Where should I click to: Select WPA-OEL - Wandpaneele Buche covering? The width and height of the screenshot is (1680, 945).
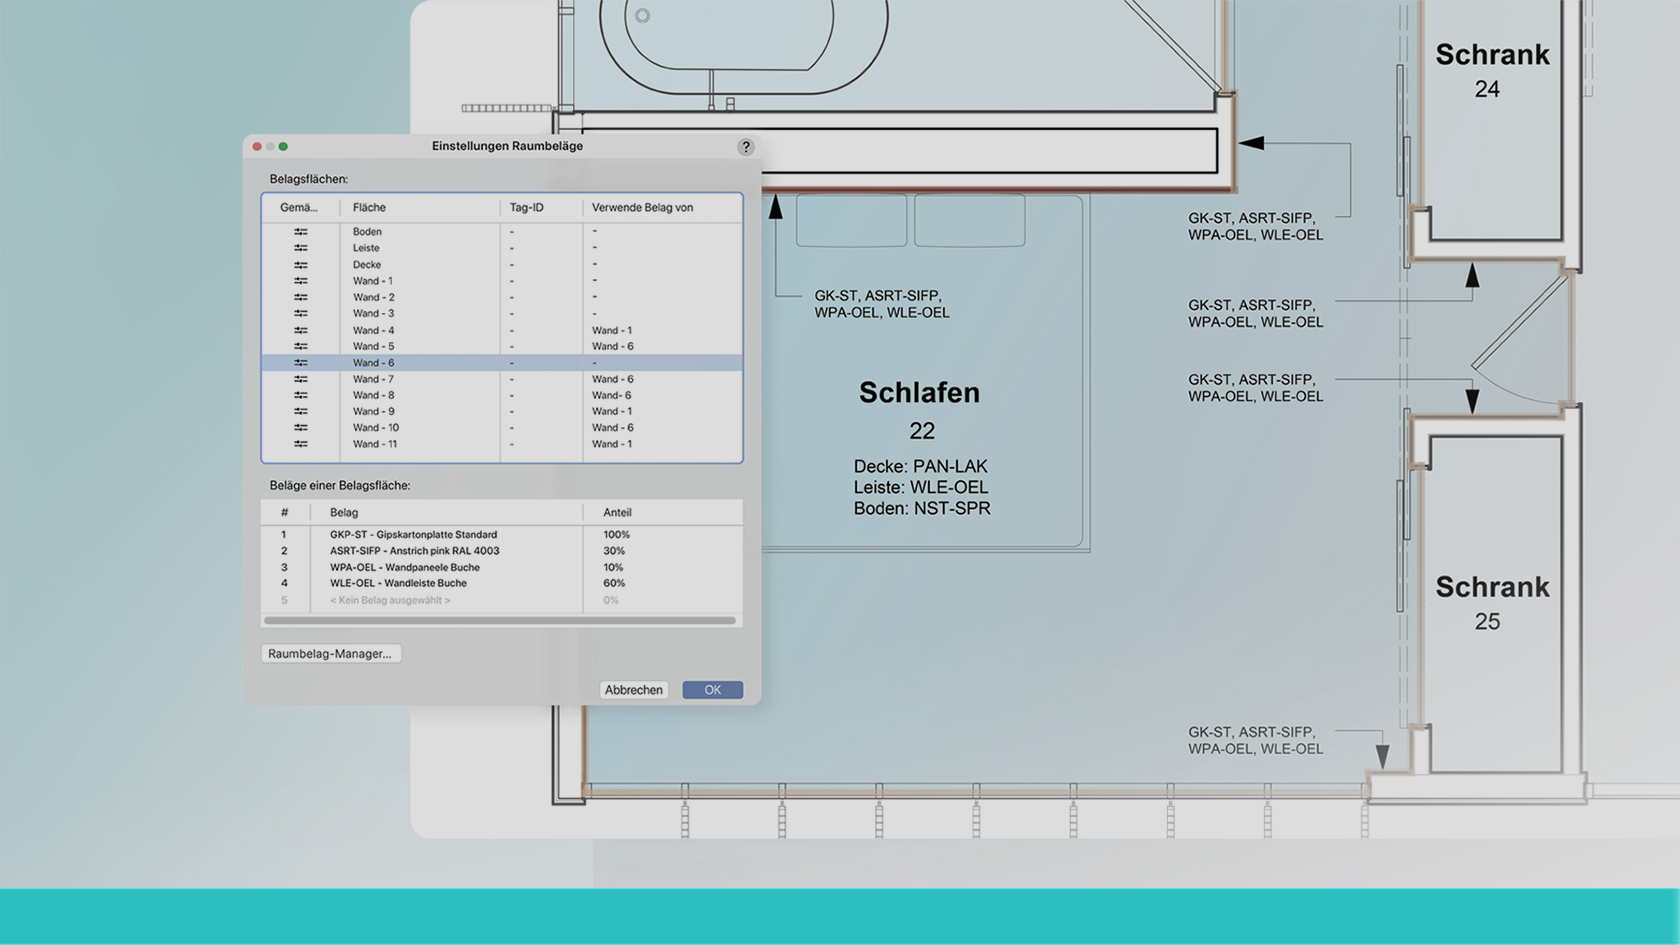tap(405, 567)
